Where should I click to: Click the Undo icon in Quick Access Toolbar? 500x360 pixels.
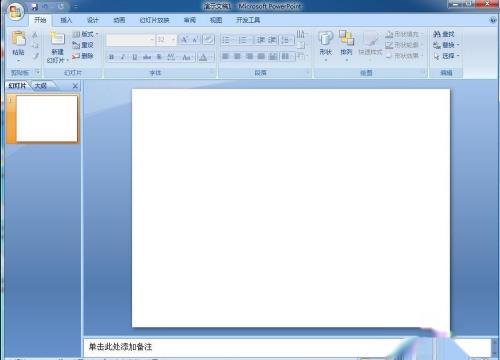tap(46, 7)
